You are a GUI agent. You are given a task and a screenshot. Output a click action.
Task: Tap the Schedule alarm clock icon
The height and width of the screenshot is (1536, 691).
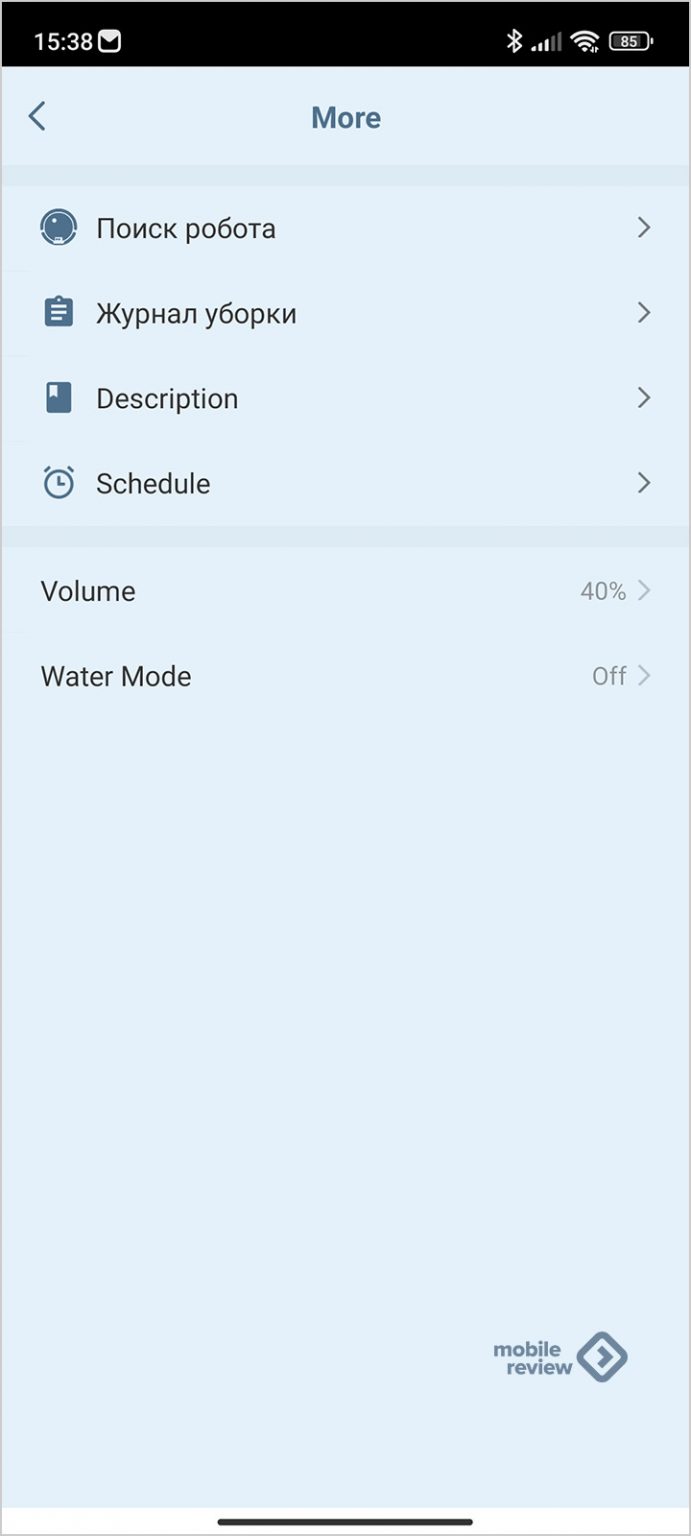point(59,483)
